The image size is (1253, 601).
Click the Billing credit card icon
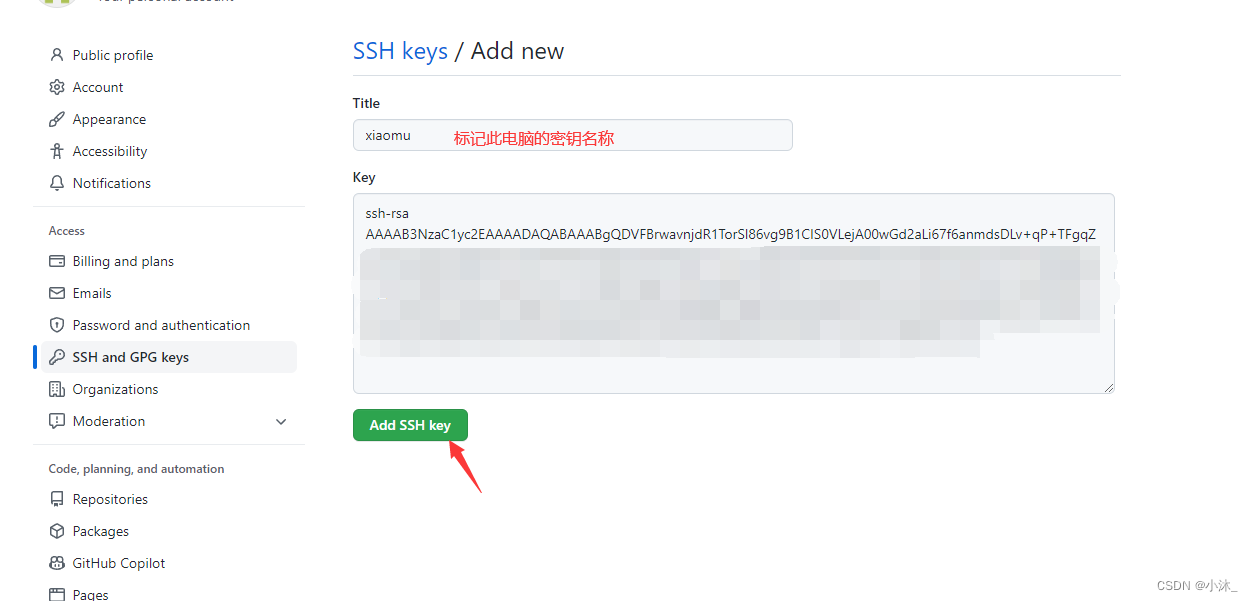click(57, 261)
